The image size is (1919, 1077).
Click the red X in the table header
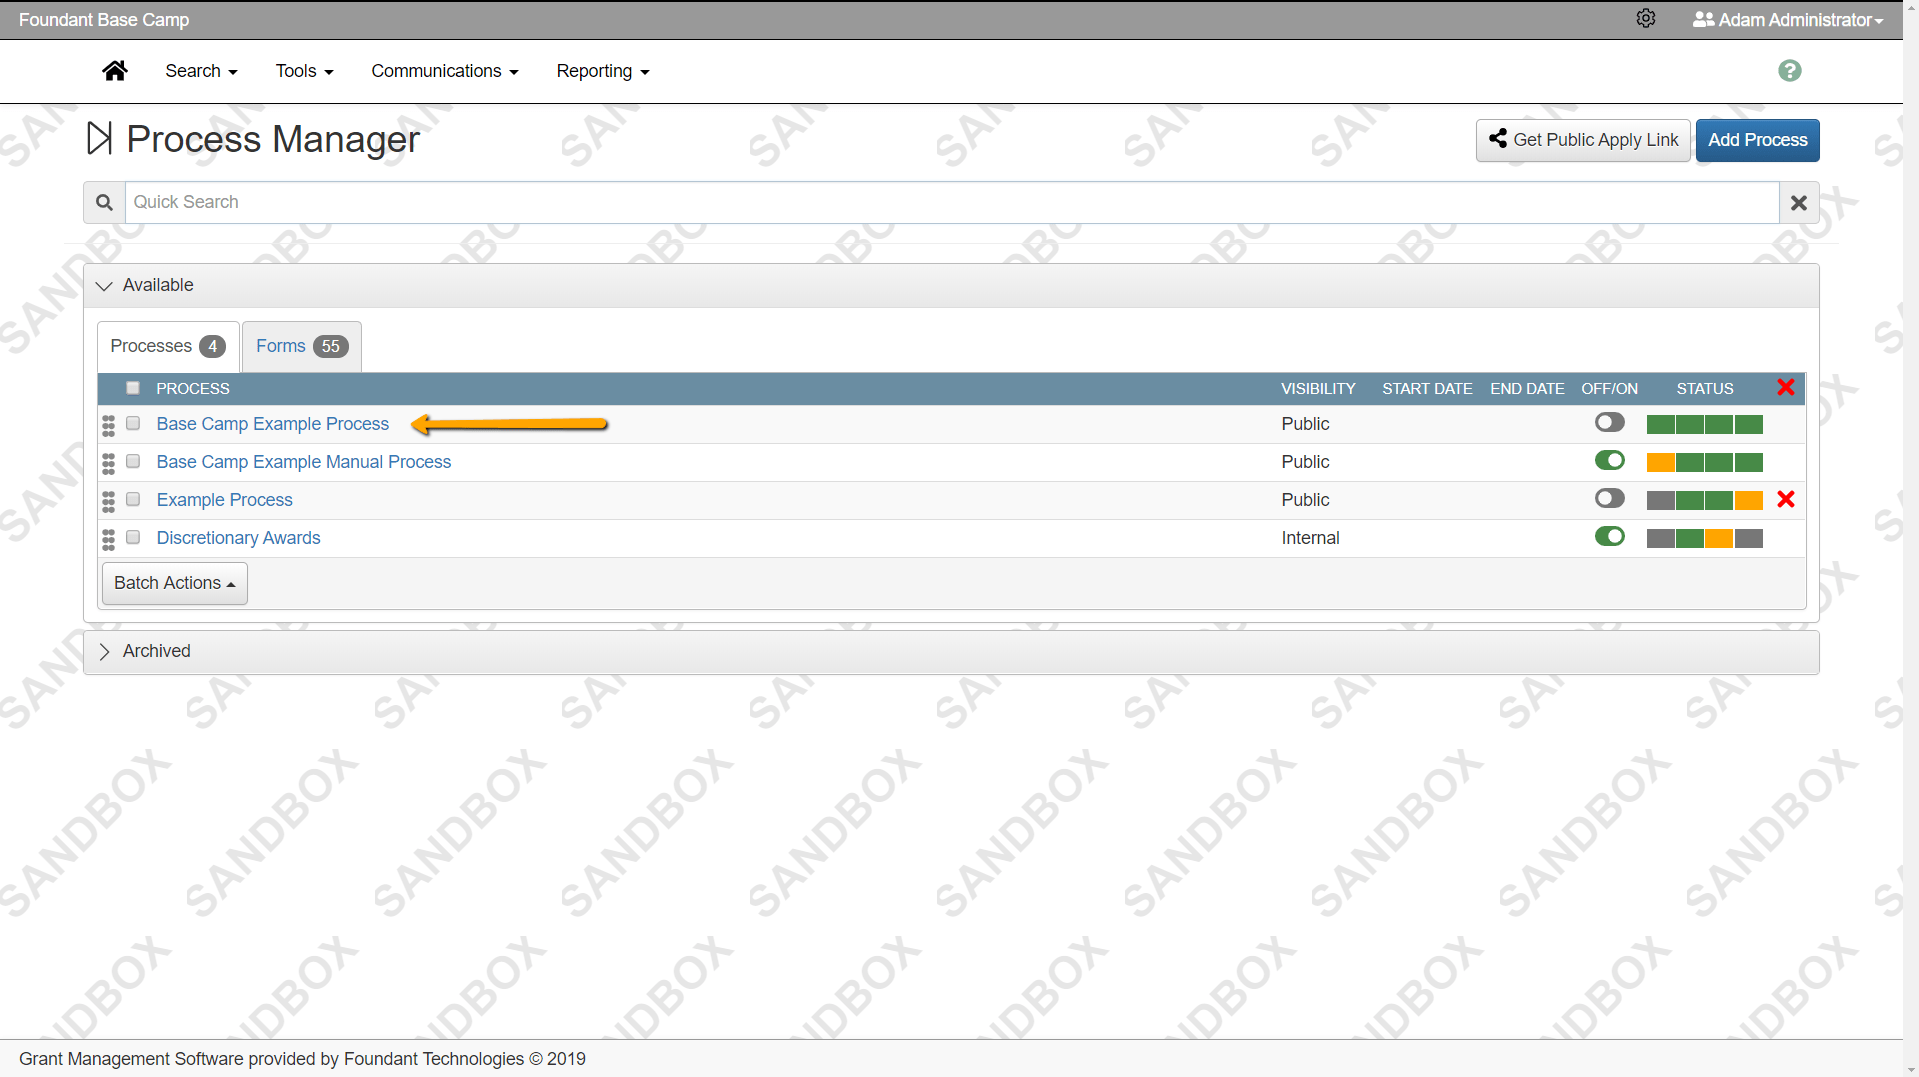pos(1786,388)
